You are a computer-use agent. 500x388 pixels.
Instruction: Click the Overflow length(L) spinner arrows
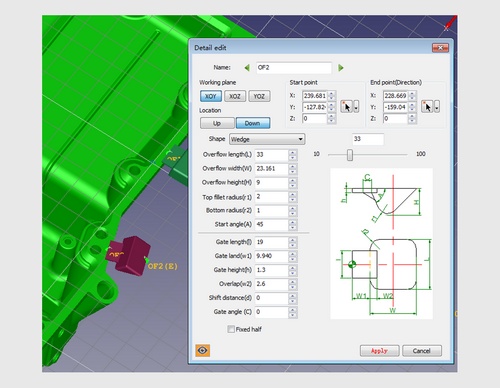(x=293, y=155)
